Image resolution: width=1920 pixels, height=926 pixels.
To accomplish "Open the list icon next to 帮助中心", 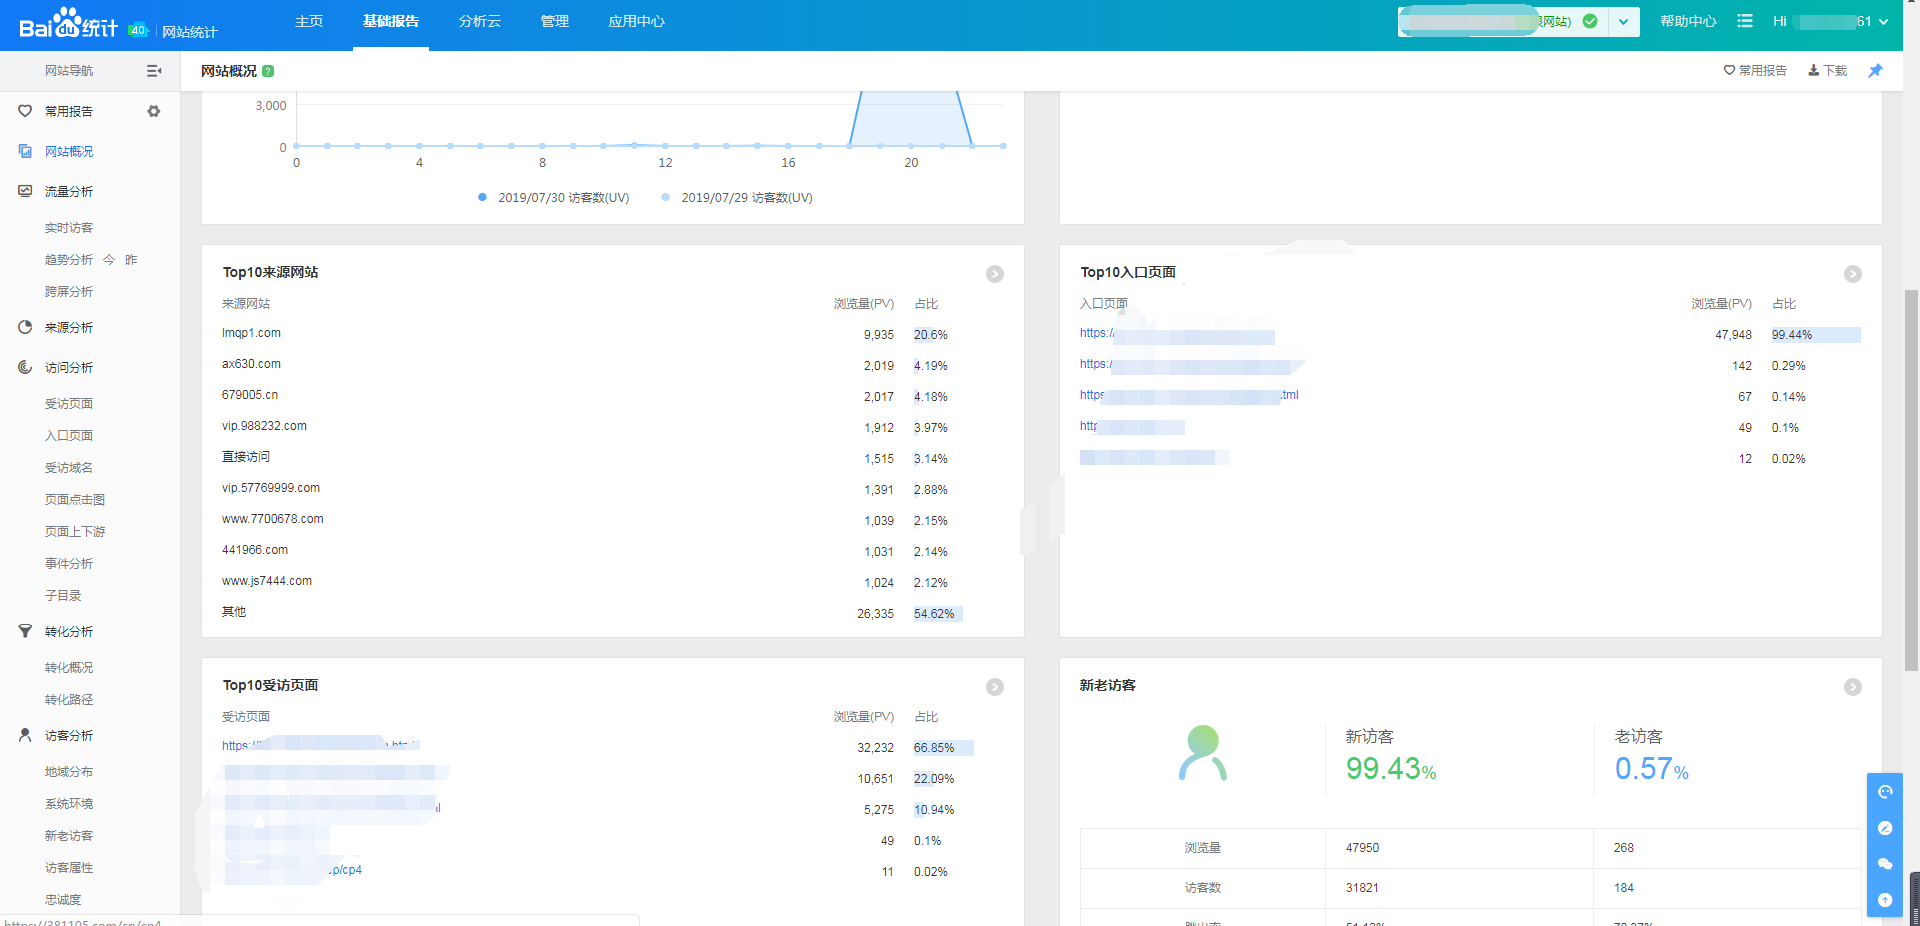I will 1745,21.
